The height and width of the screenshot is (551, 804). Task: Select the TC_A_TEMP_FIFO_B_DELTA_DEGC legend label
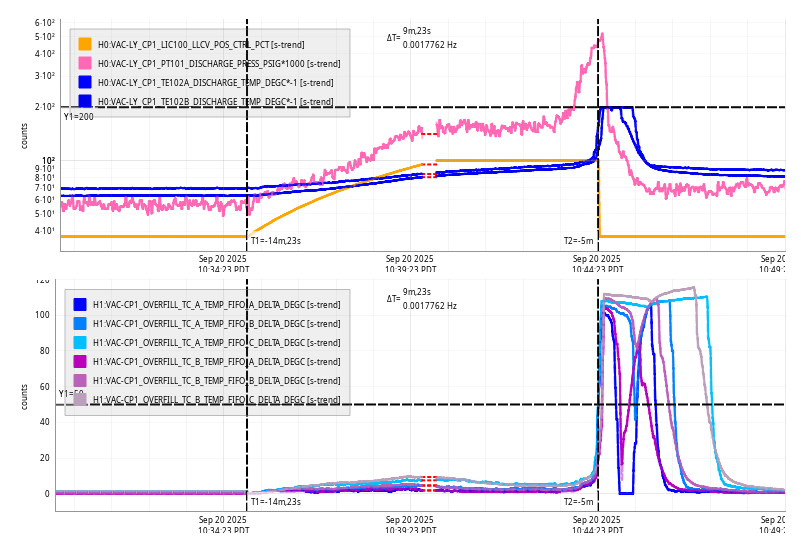tap(216, 324)
